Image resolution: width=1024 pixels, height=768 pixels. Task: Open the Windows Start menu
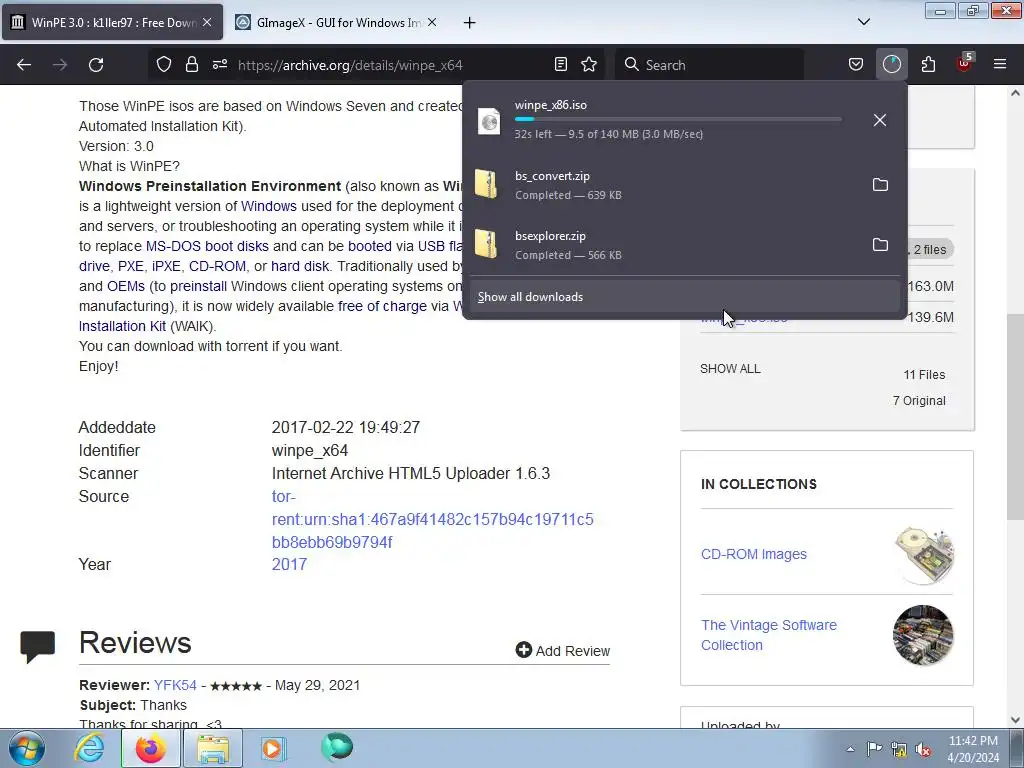pyautogui.click(x=26, y=748)
